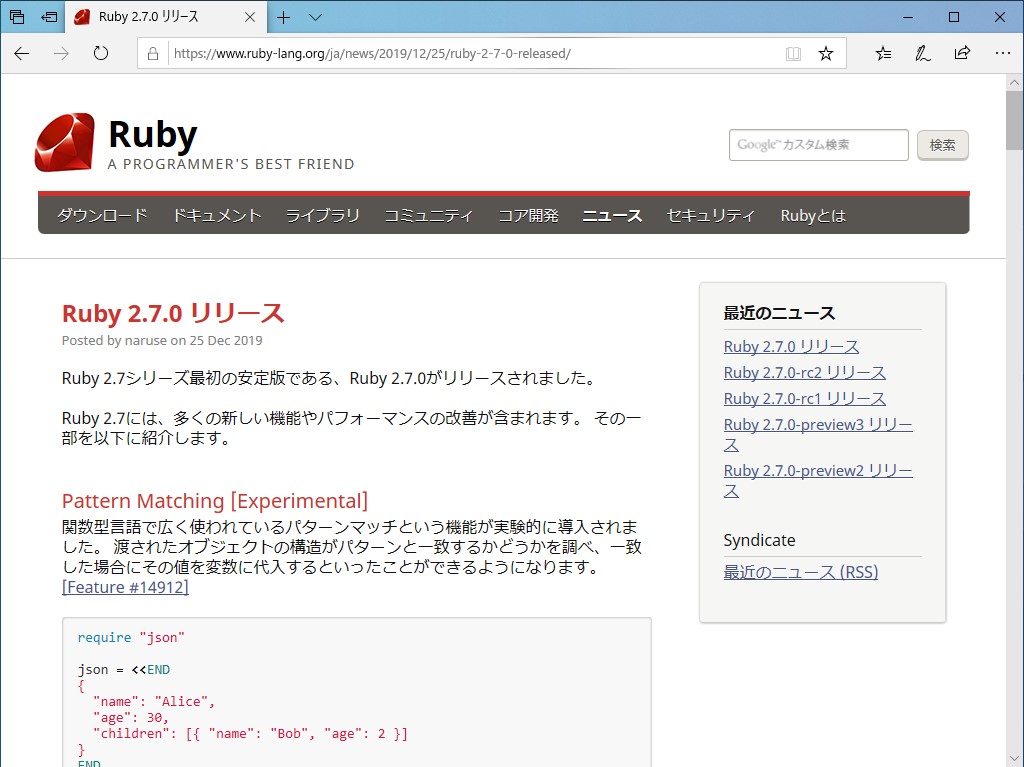Share this page using the share icon
This screenshot has width=1024, height=767.
pos(962,53)
